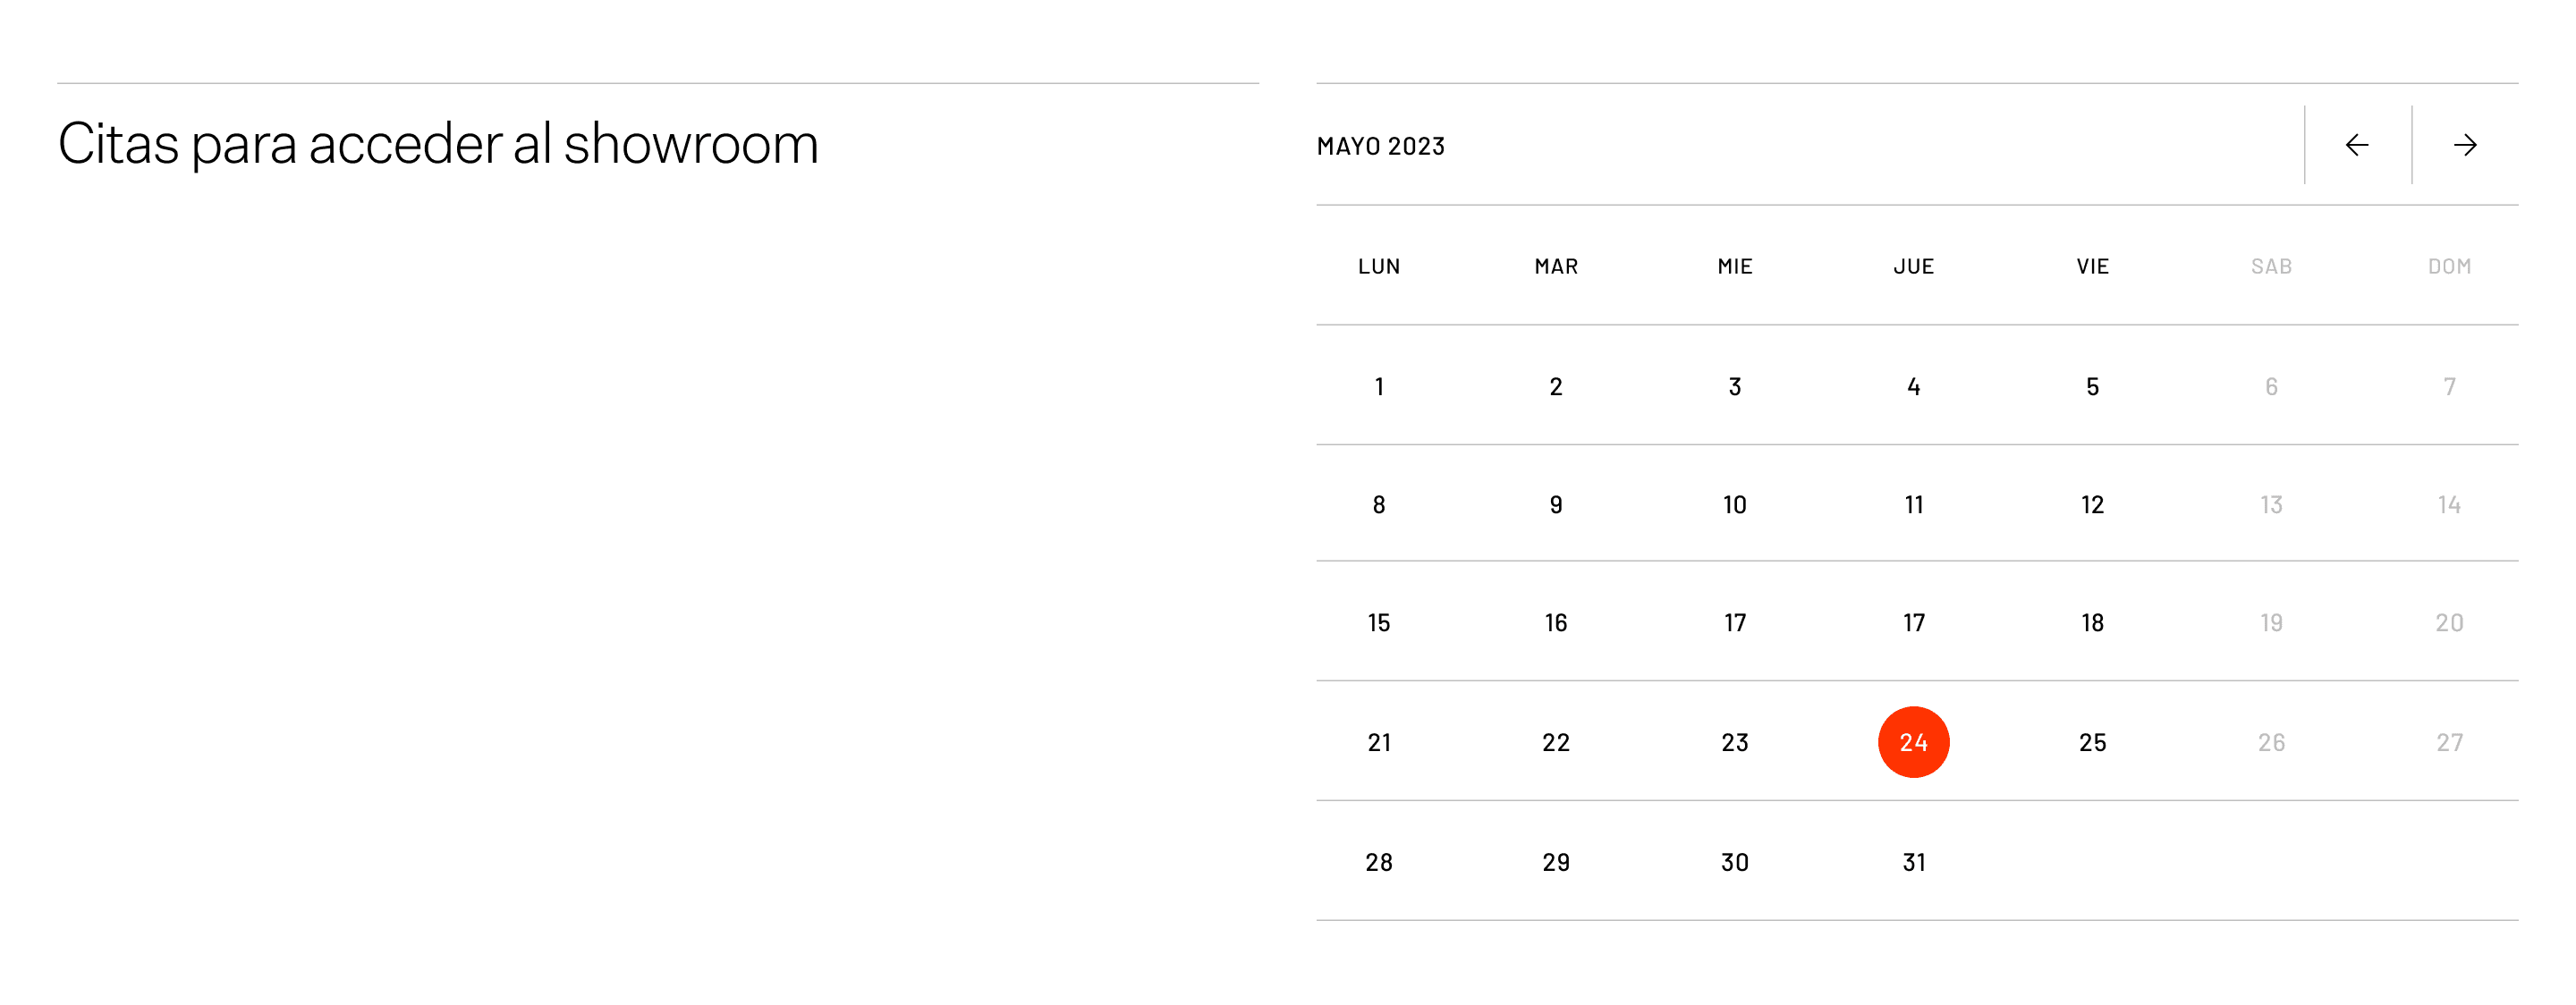The width and height of the screenshot is (2576, 1005).
Task: Go to next month with right arrow
Action: pos(2465,145)
